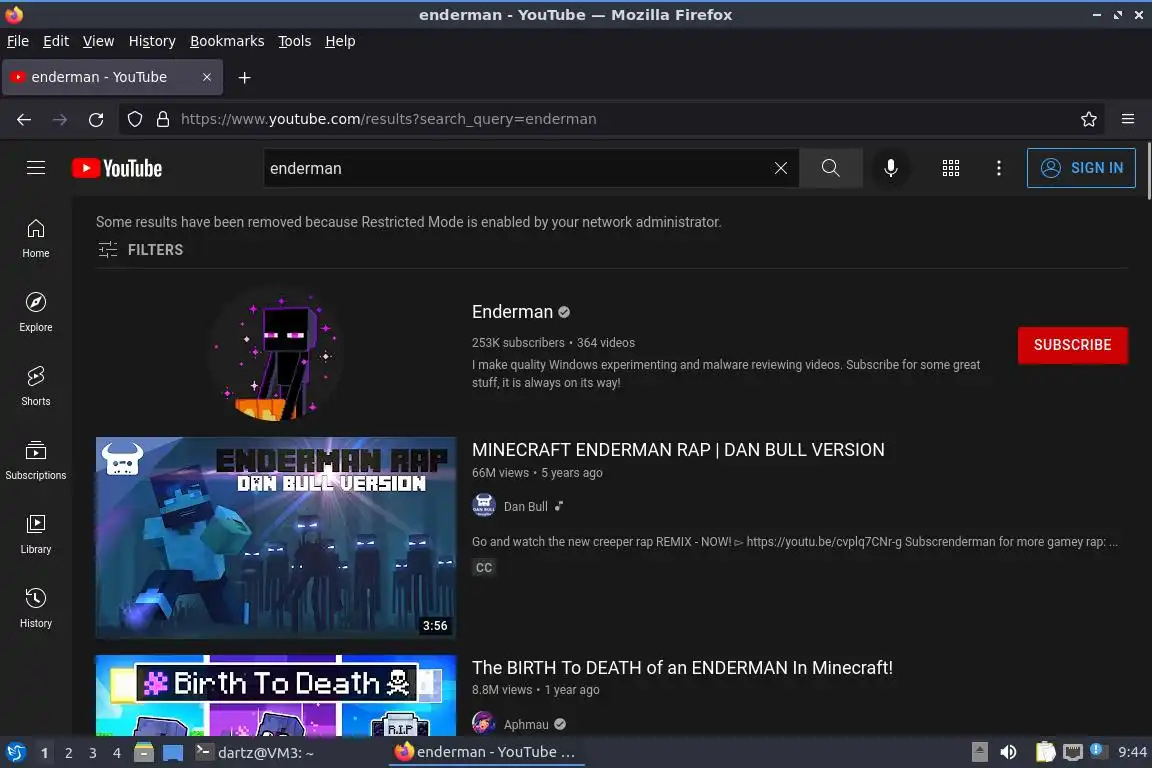The image size is (1152, 768).
Task: Click the Enderman channel avatar
Action: click(276, 354)
